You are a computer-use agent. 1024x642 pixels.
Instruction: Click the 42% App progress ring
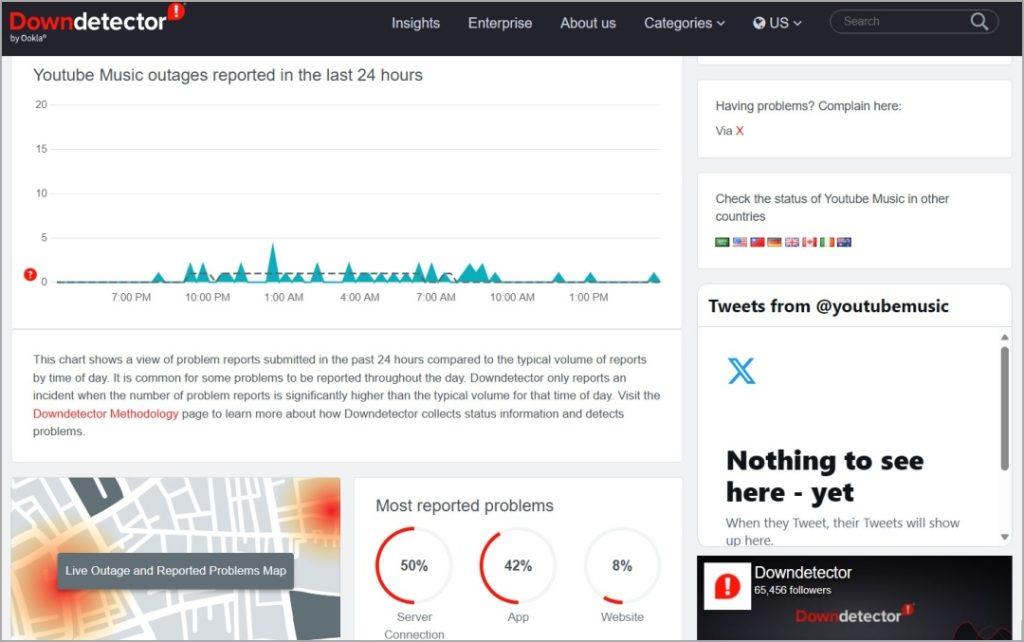518,566
